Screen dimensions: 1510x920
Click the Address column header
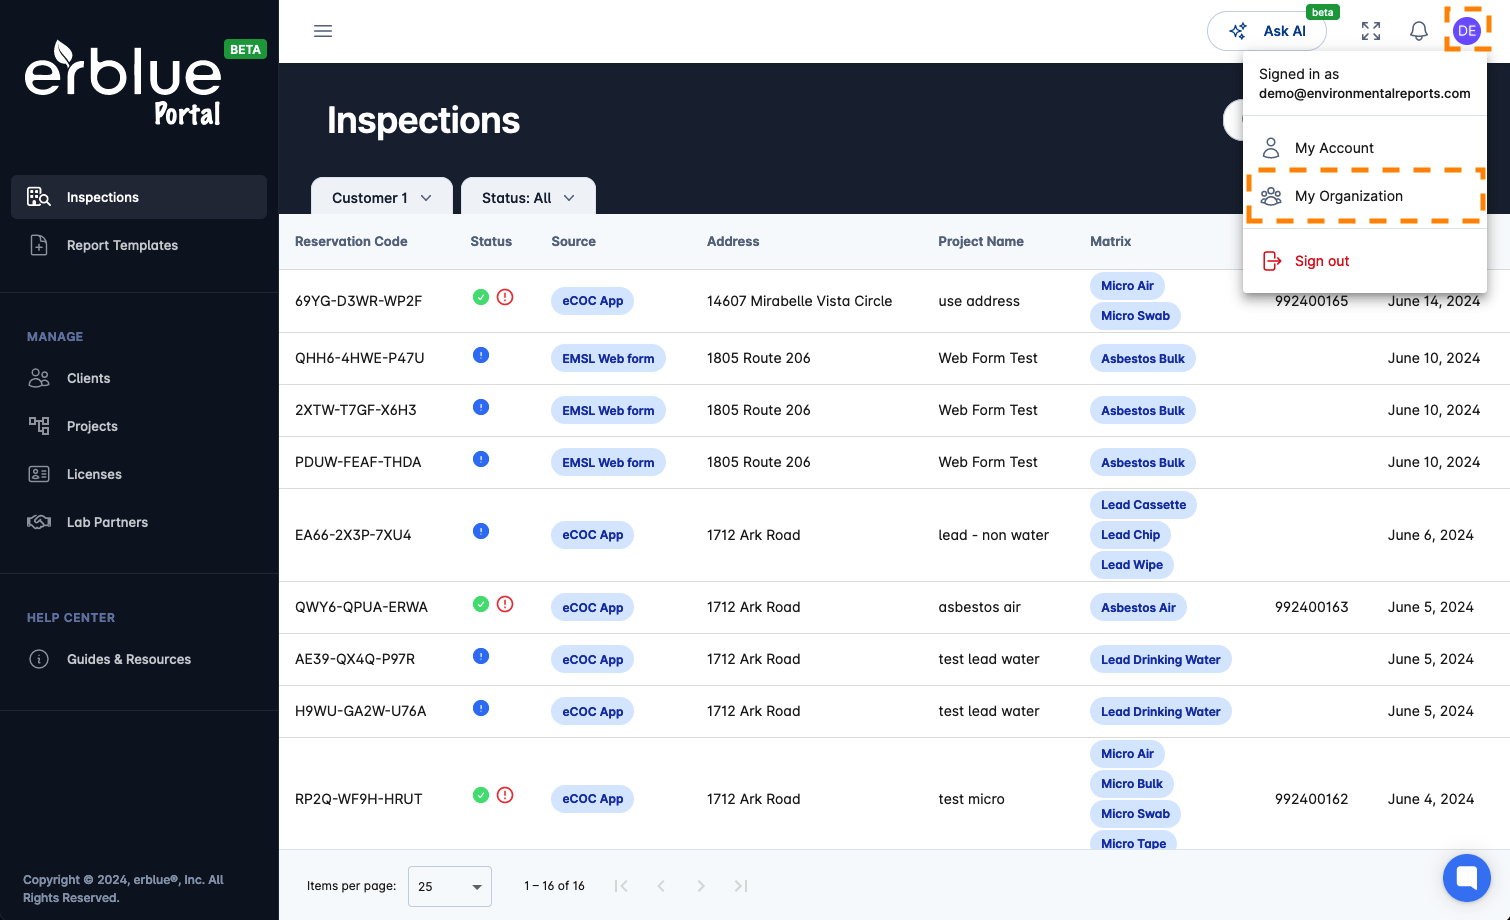coord(733,241)
